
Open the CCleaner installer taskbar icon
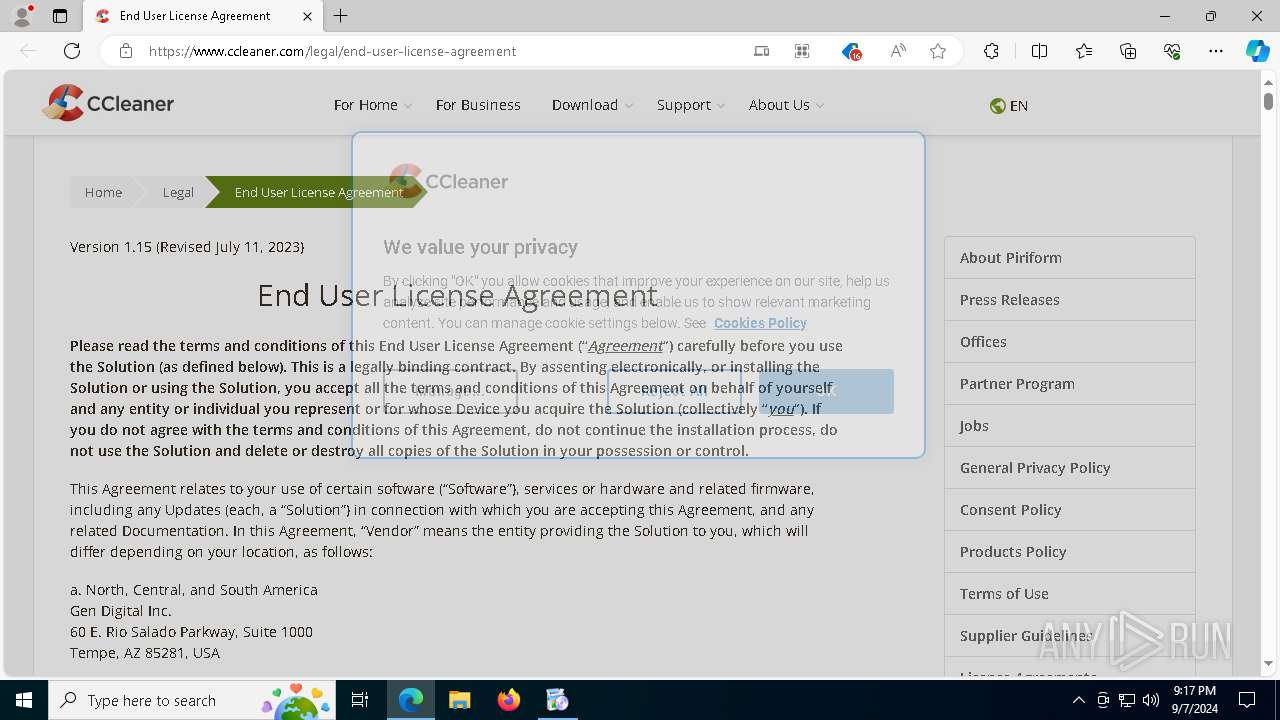click(558, 700)
